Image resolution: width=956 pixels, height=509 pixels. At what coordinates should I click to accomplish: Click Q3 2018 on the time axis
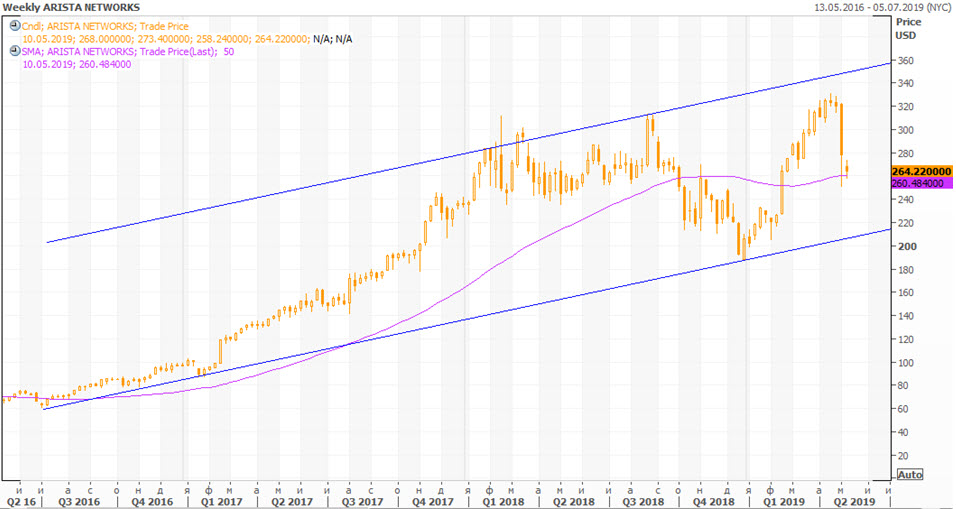pyautogui.click(x=644, y=502)
